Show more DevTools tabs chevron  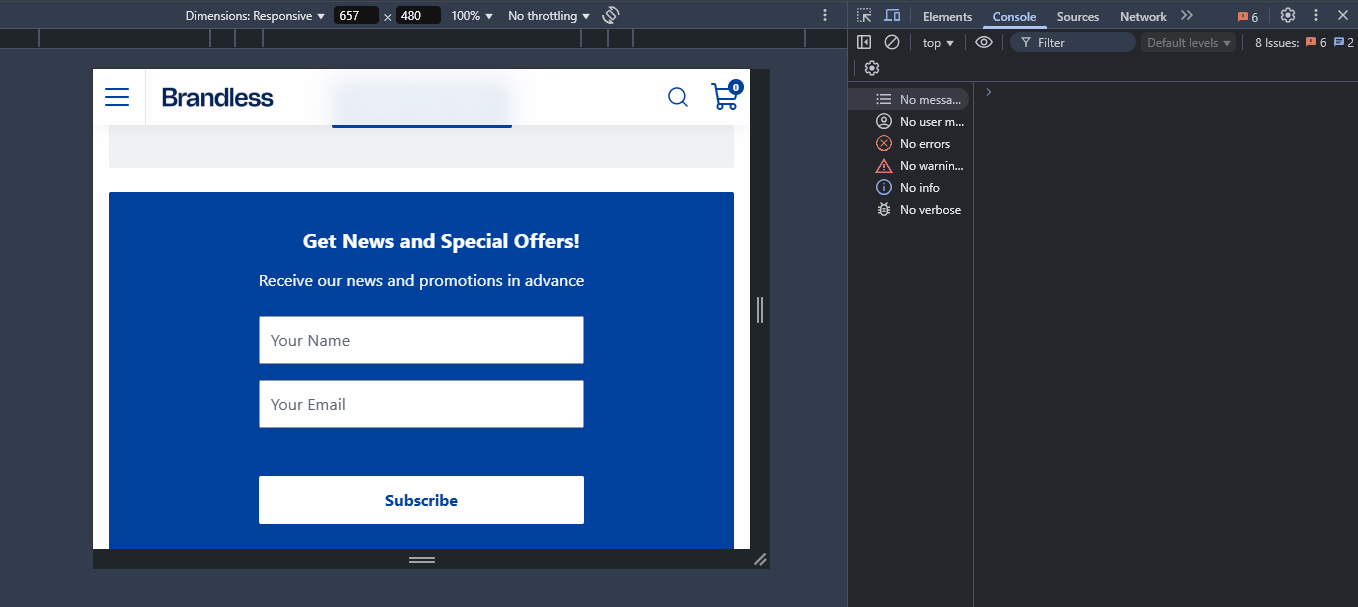click(1187, 15)
